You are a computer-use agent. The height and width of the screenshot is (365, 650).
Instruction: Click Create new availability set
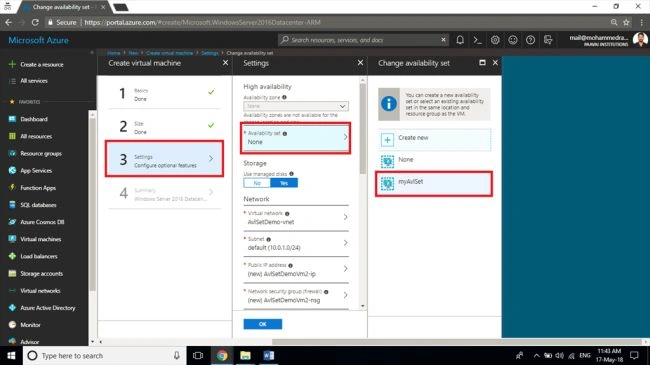tap(434, 140)
